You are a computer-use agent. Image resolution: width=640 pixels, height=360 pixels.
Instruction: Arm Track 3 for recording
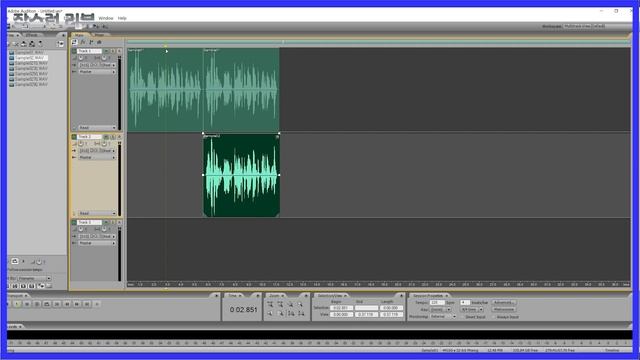pos(119,222)
